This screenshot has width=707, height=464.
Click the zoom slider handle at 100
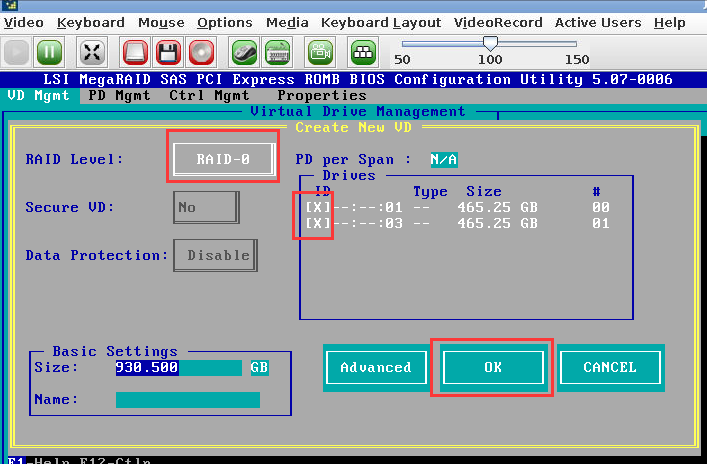[x=490, y=43]
